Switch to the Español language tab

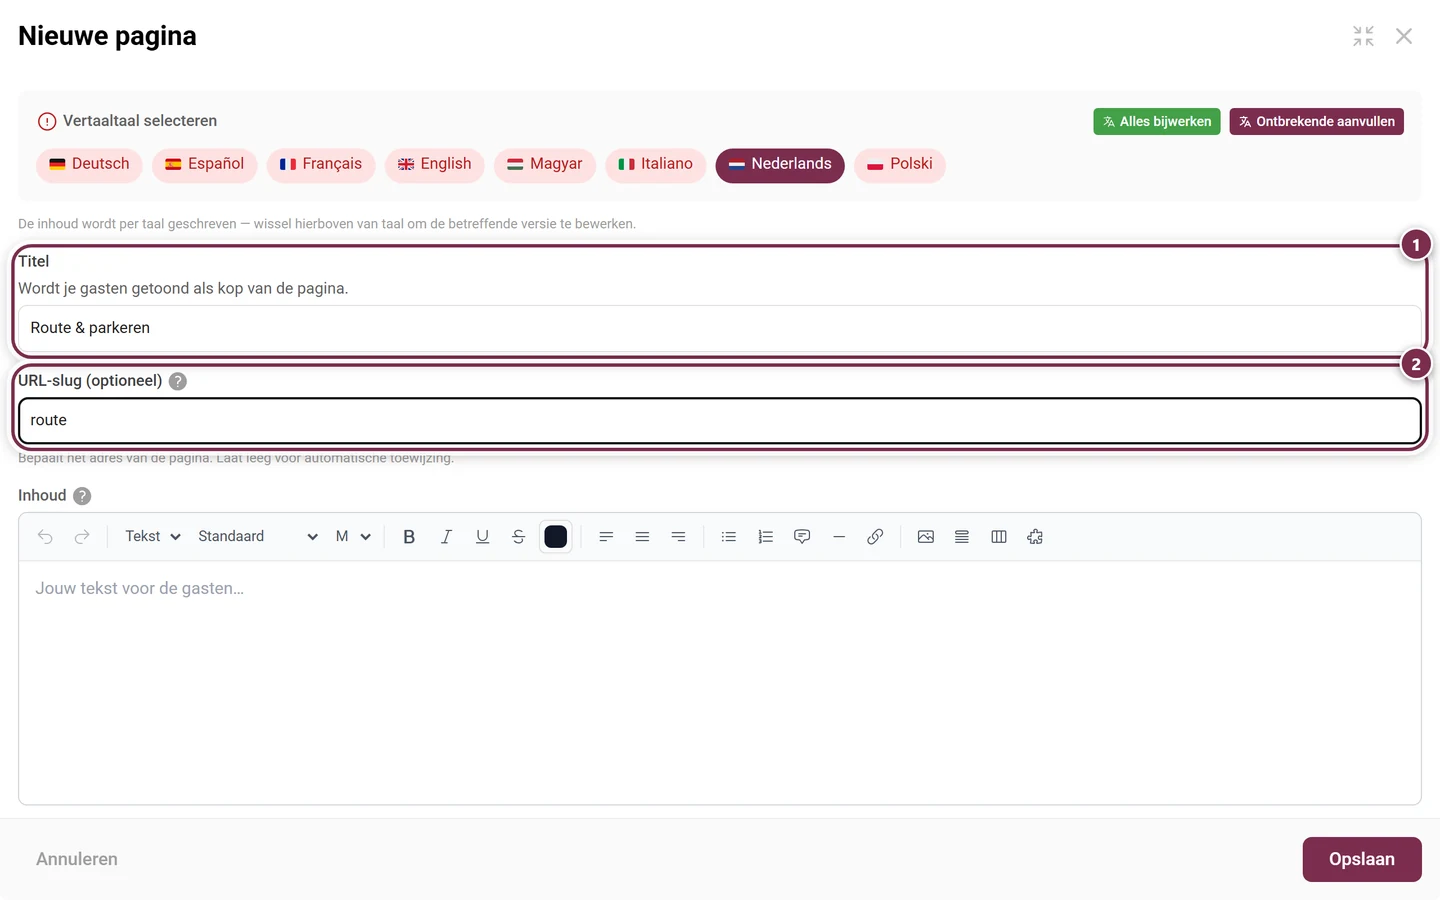tap(205, 165)
